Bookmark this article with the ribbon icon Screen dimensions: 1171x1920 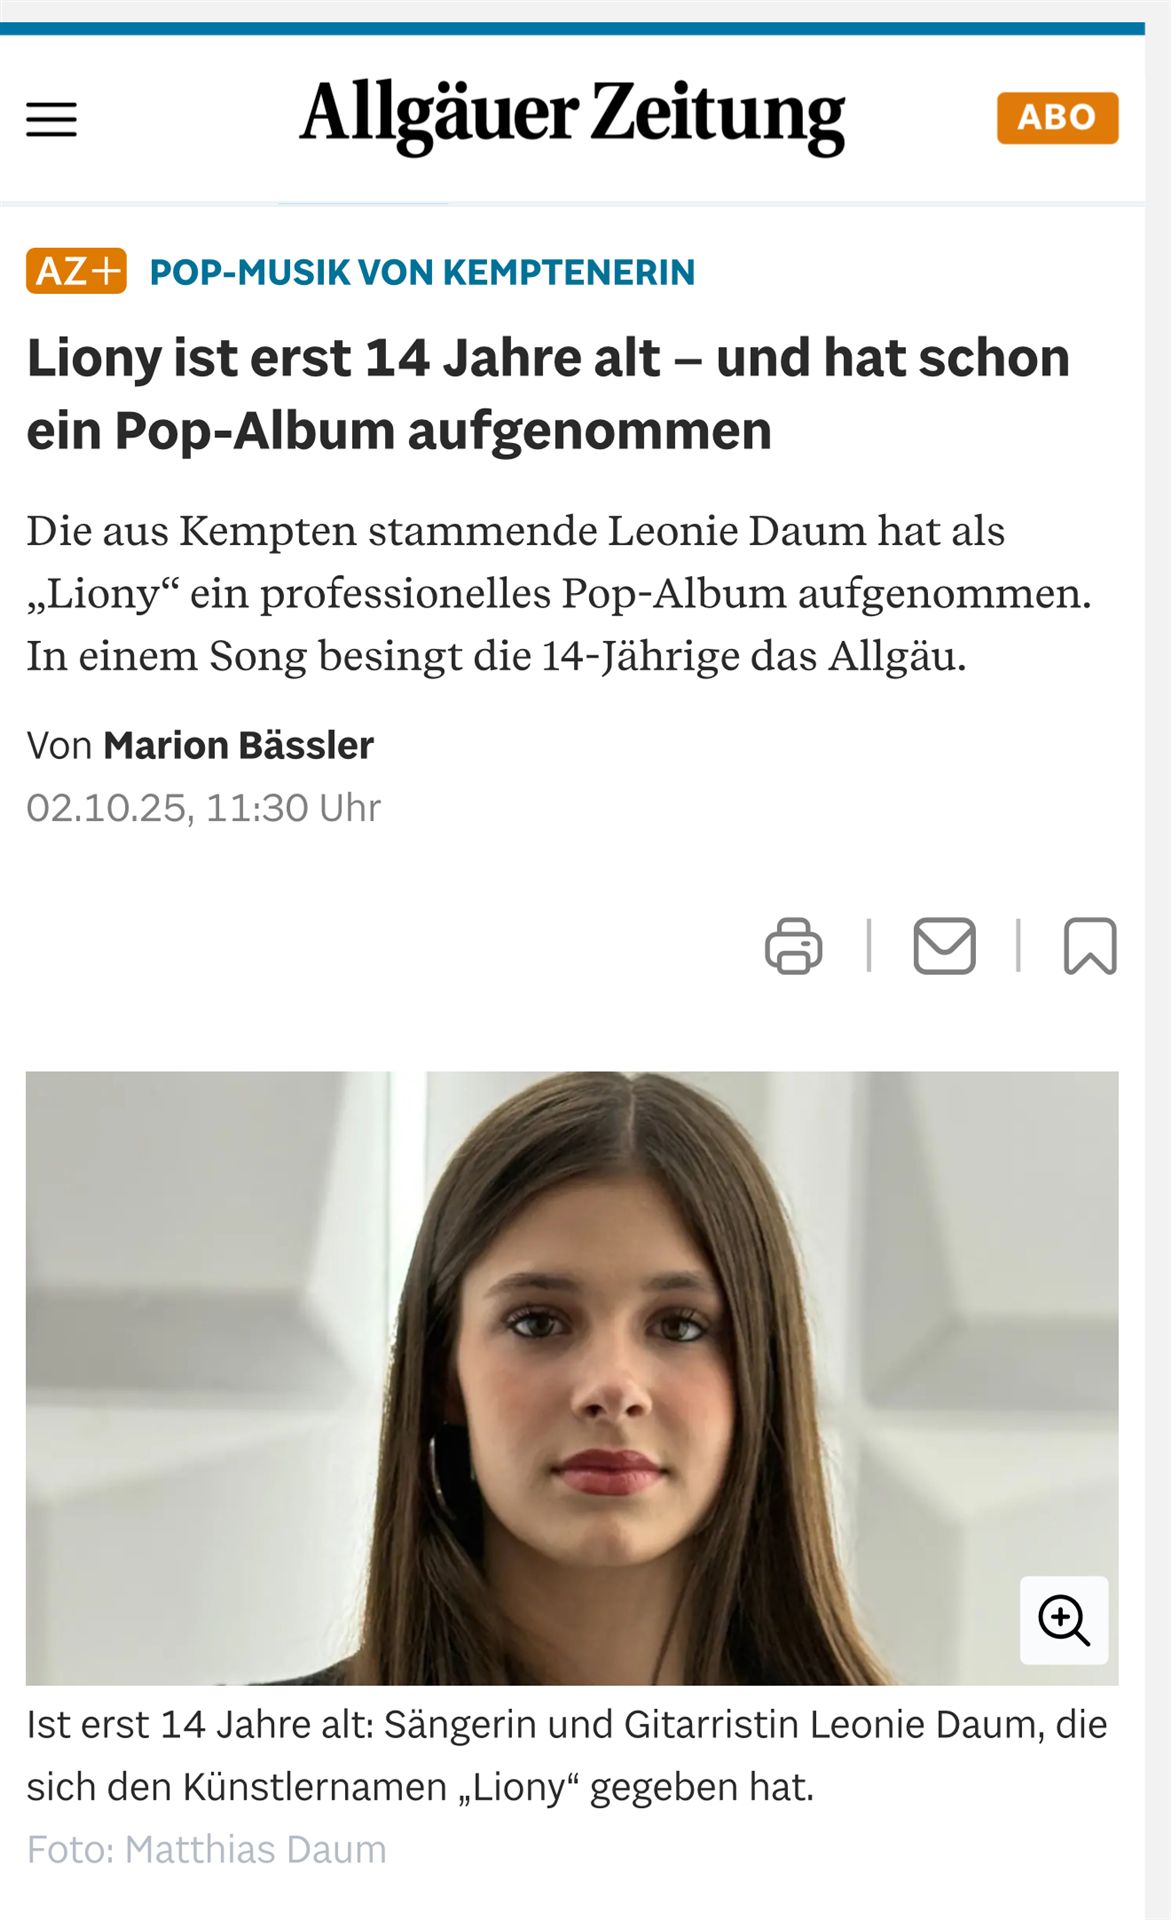click(x=1089, y=945)
